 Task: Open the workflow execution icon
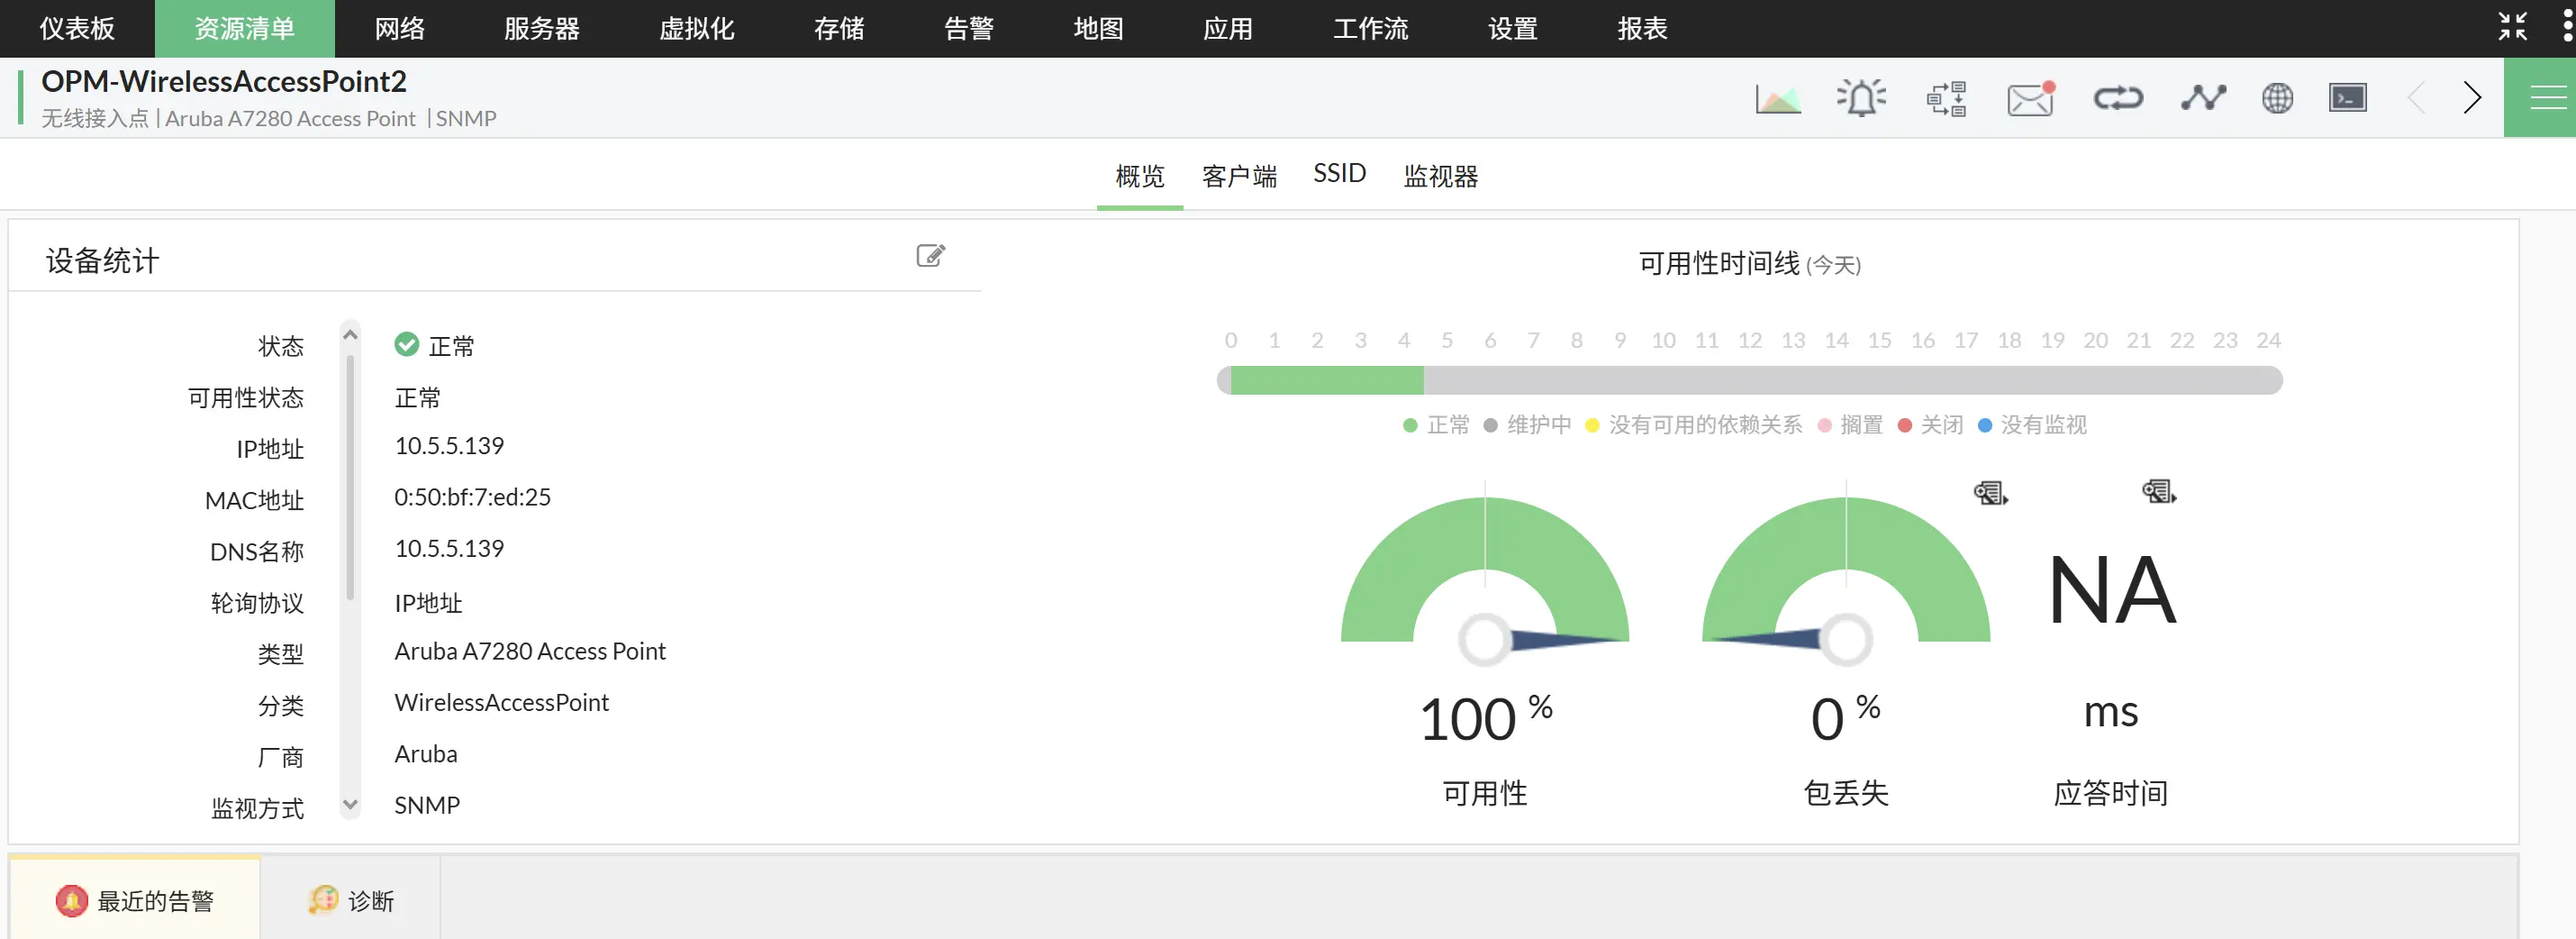coord(1947,97)
